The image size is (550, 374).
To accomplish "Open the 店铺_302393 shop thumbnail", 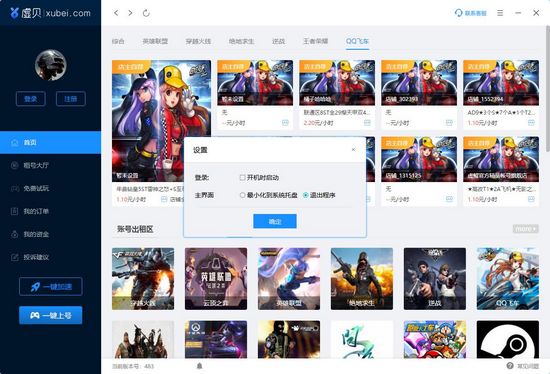I will pyautogui.click(x=419, y=83).
